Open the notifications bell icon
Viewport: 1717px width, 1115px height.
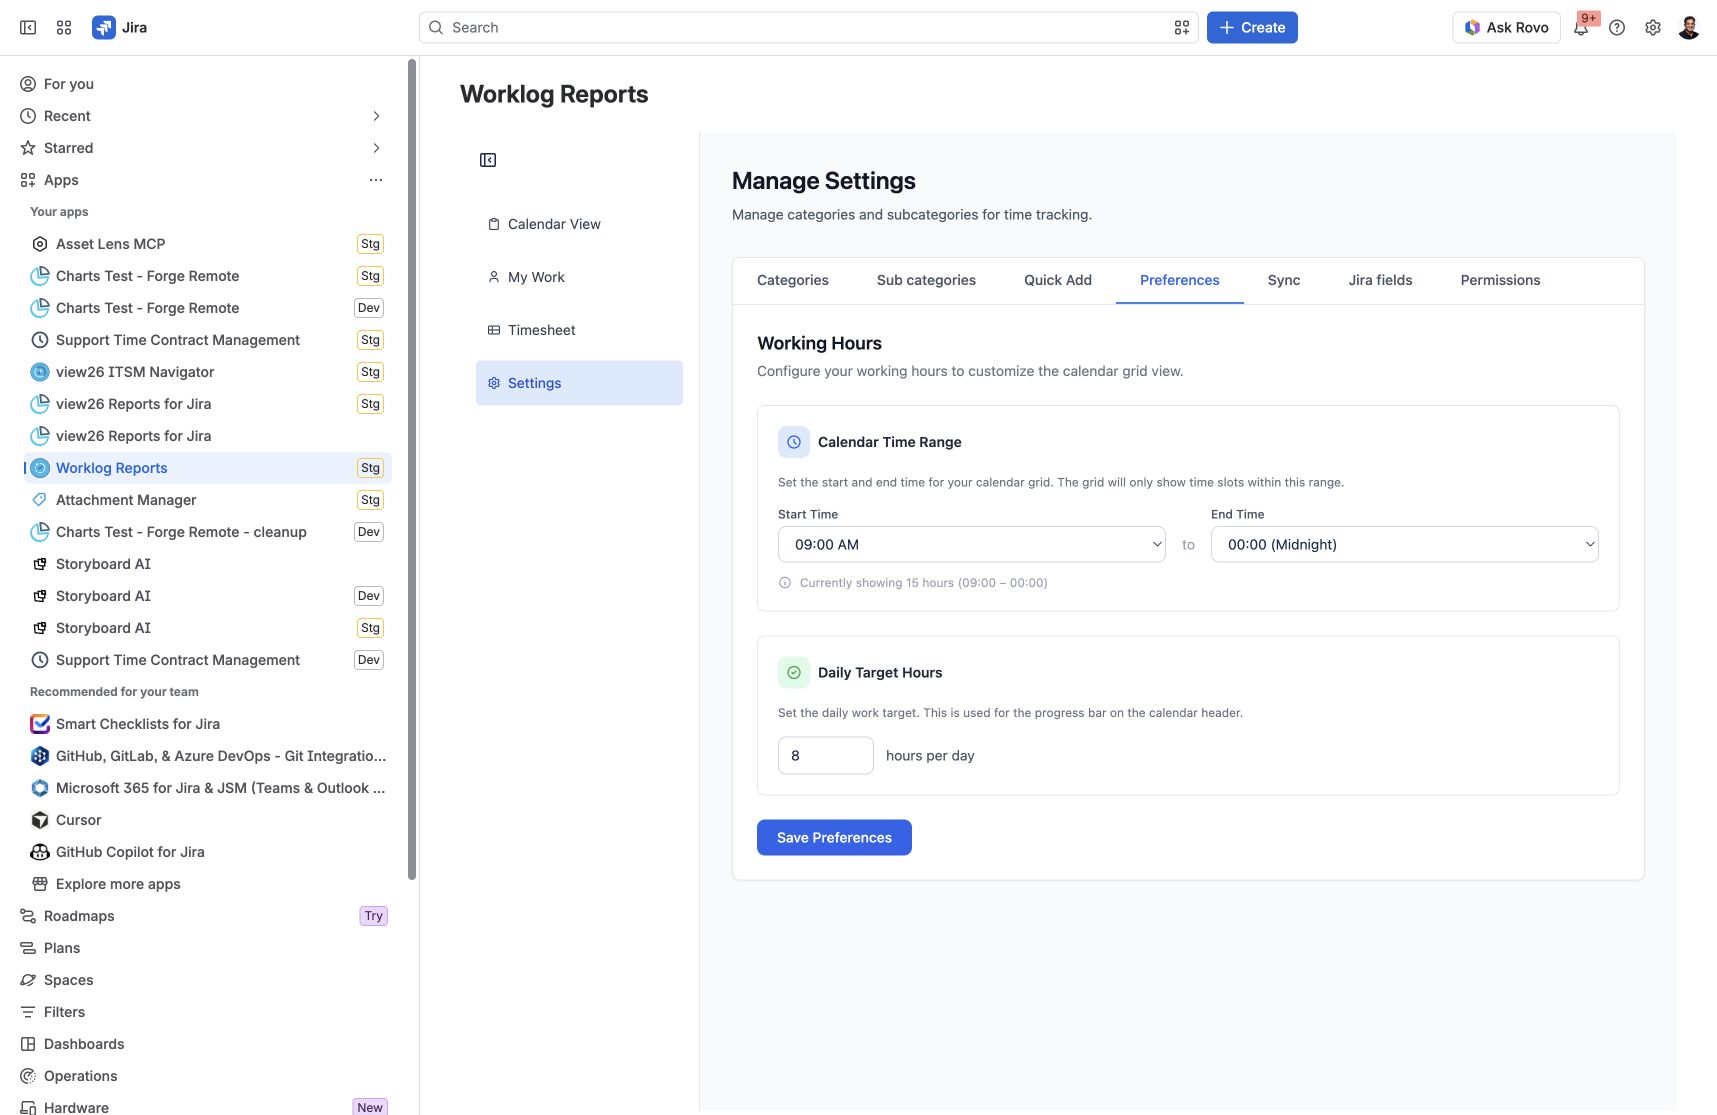coord(1581,28)
